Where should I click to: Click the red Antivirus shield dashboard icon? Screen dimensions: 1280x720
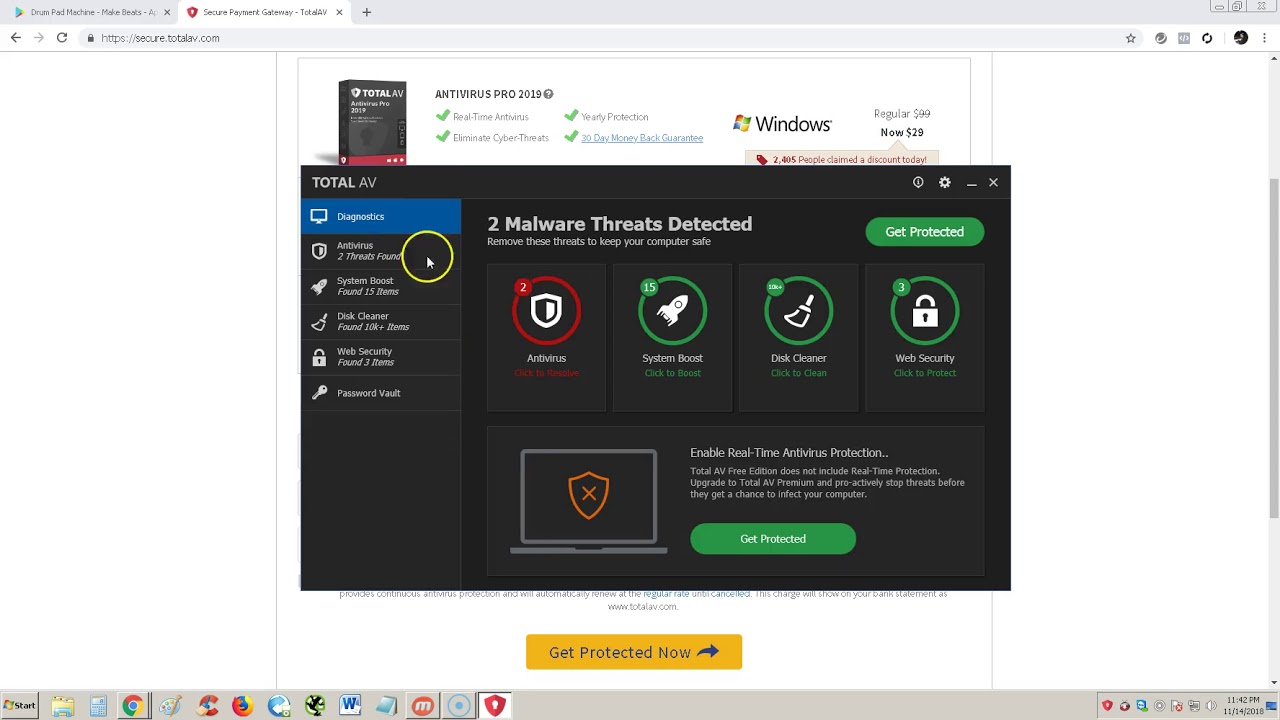(x=546, y=311)
